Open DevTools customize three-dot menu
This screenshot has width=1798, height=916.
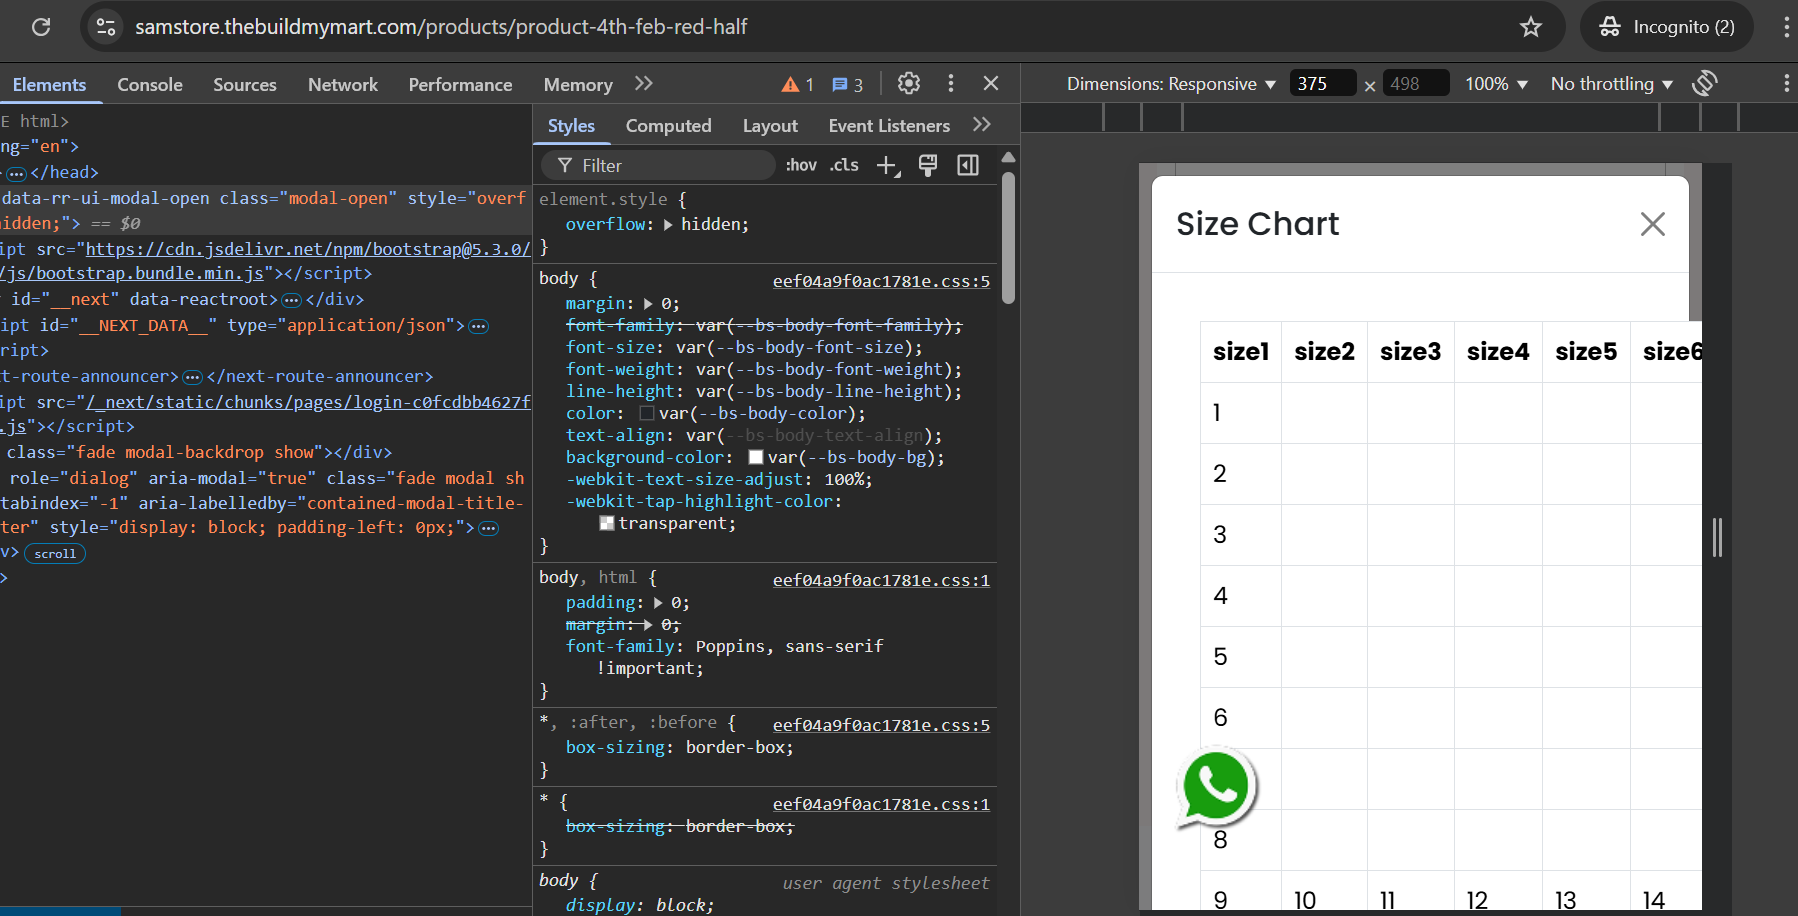point(951,84)
